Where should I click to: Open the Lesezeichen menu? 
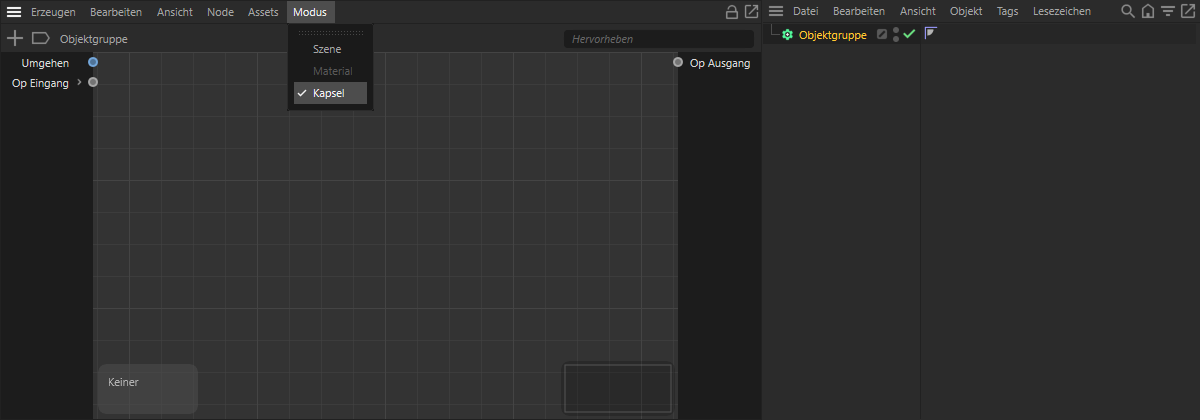pos(1061,12)
